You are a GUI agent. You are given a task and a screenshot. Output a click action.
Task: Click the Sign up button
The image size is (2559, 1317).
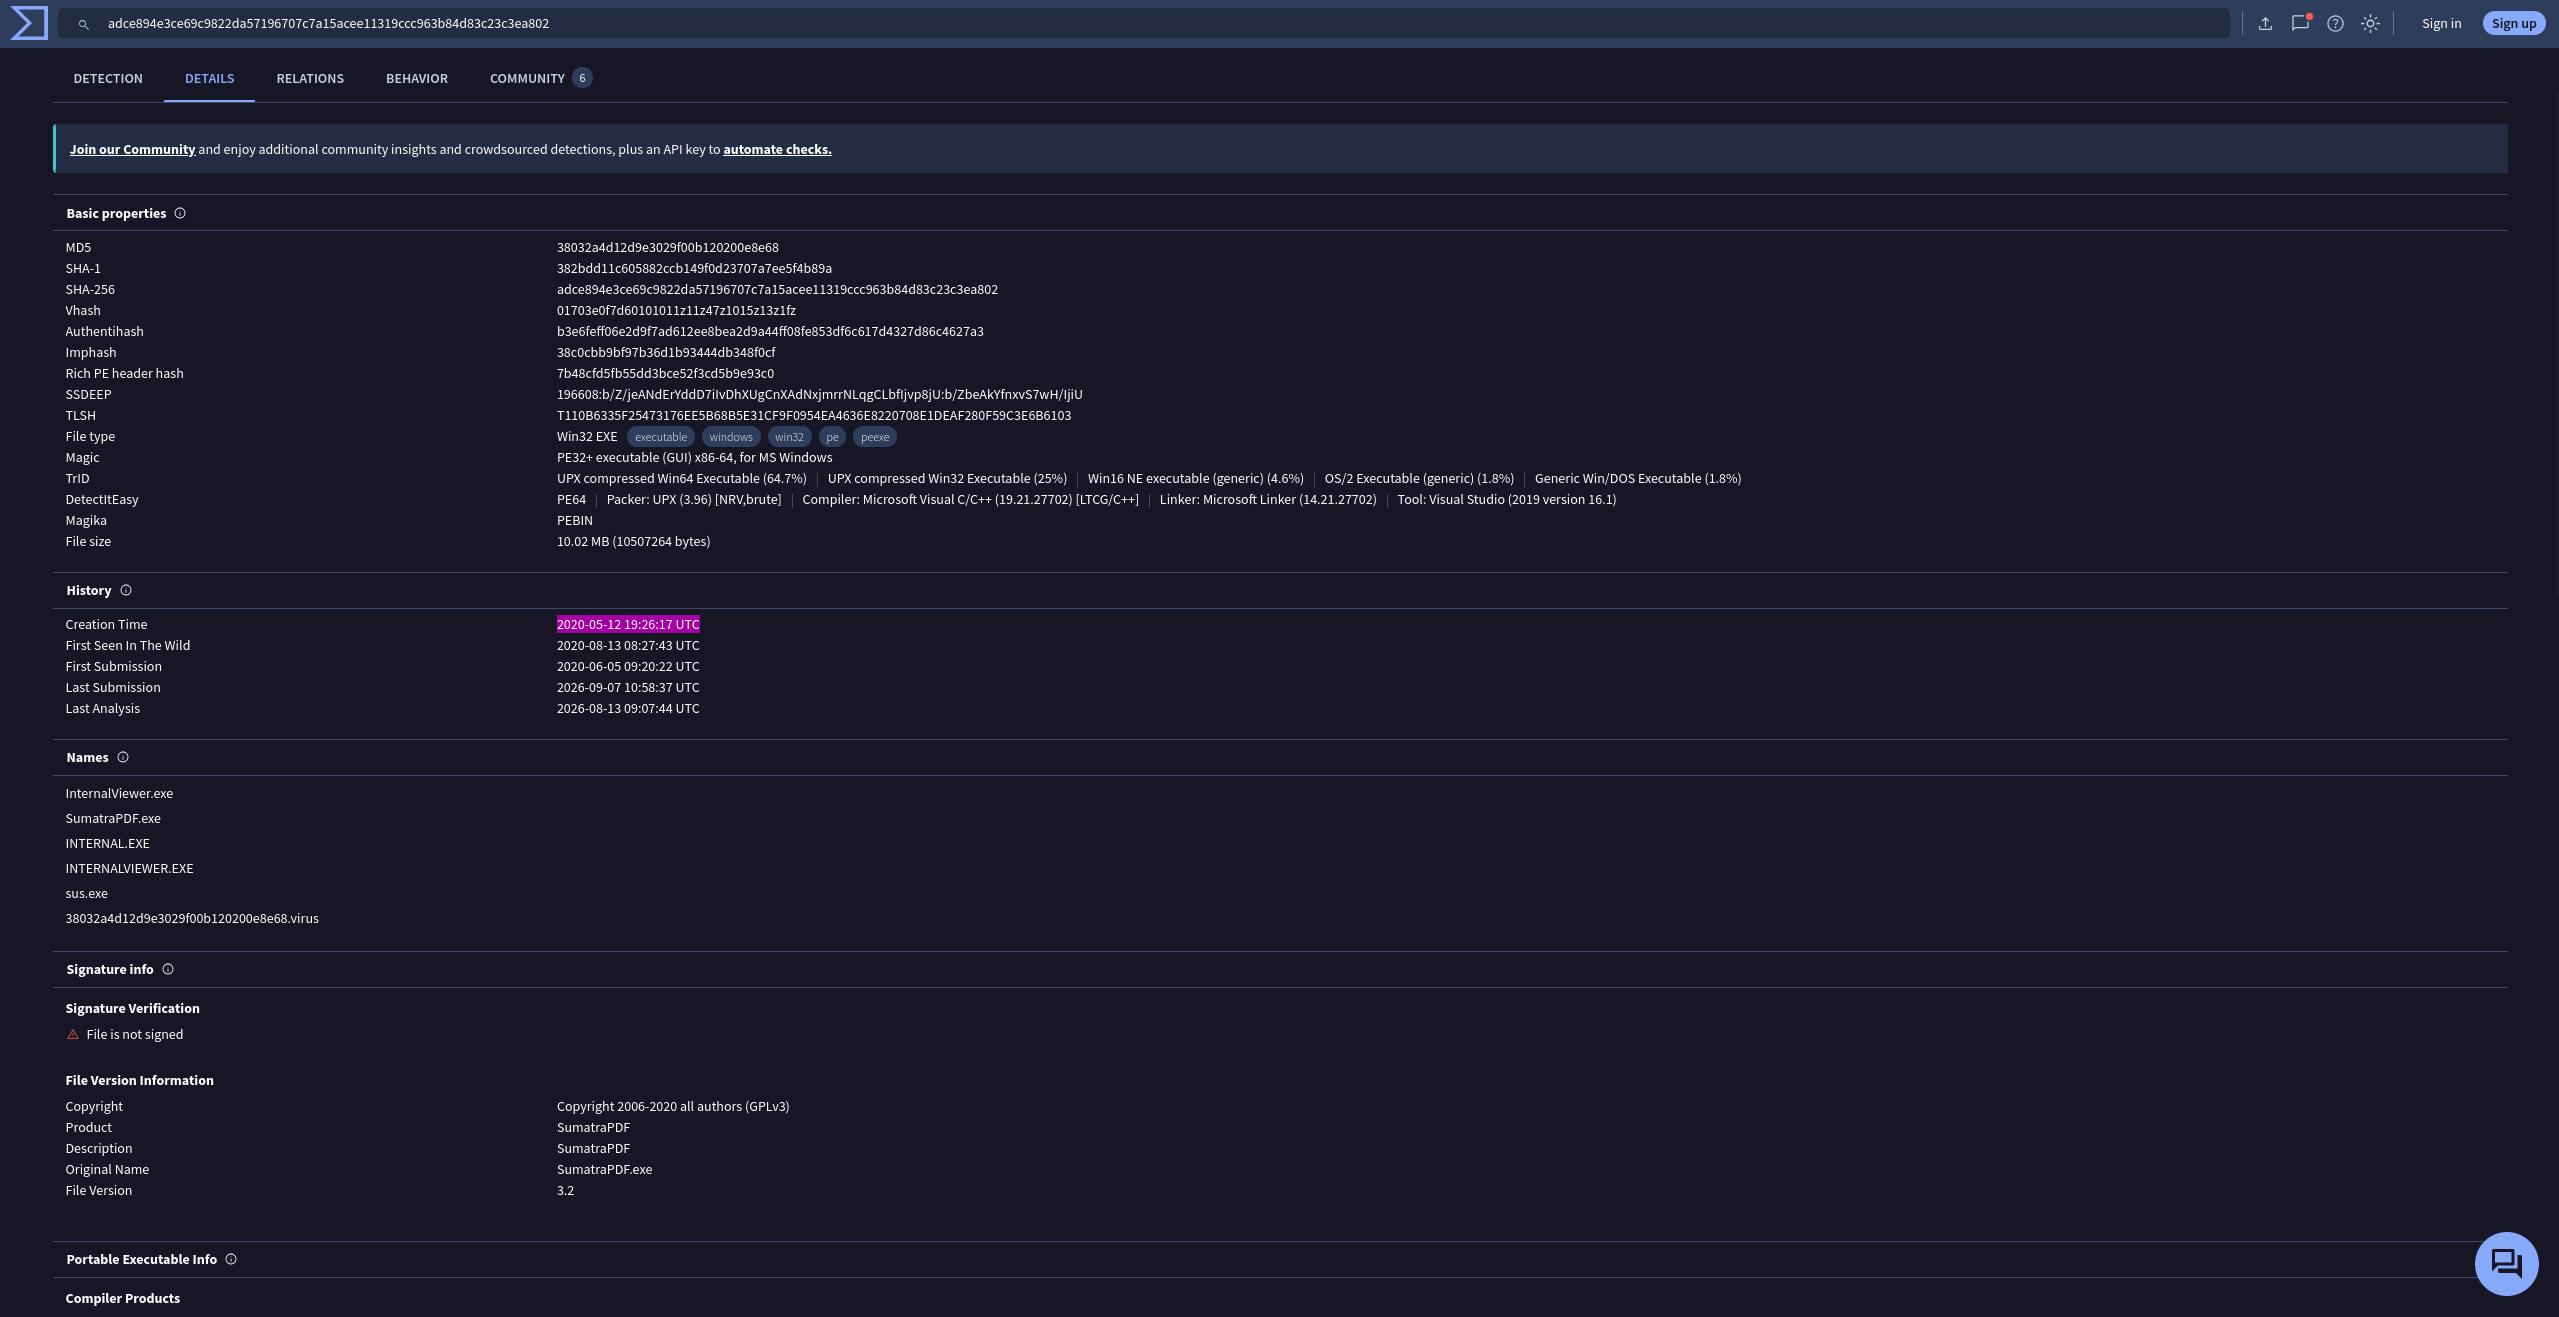[2513, 23]
